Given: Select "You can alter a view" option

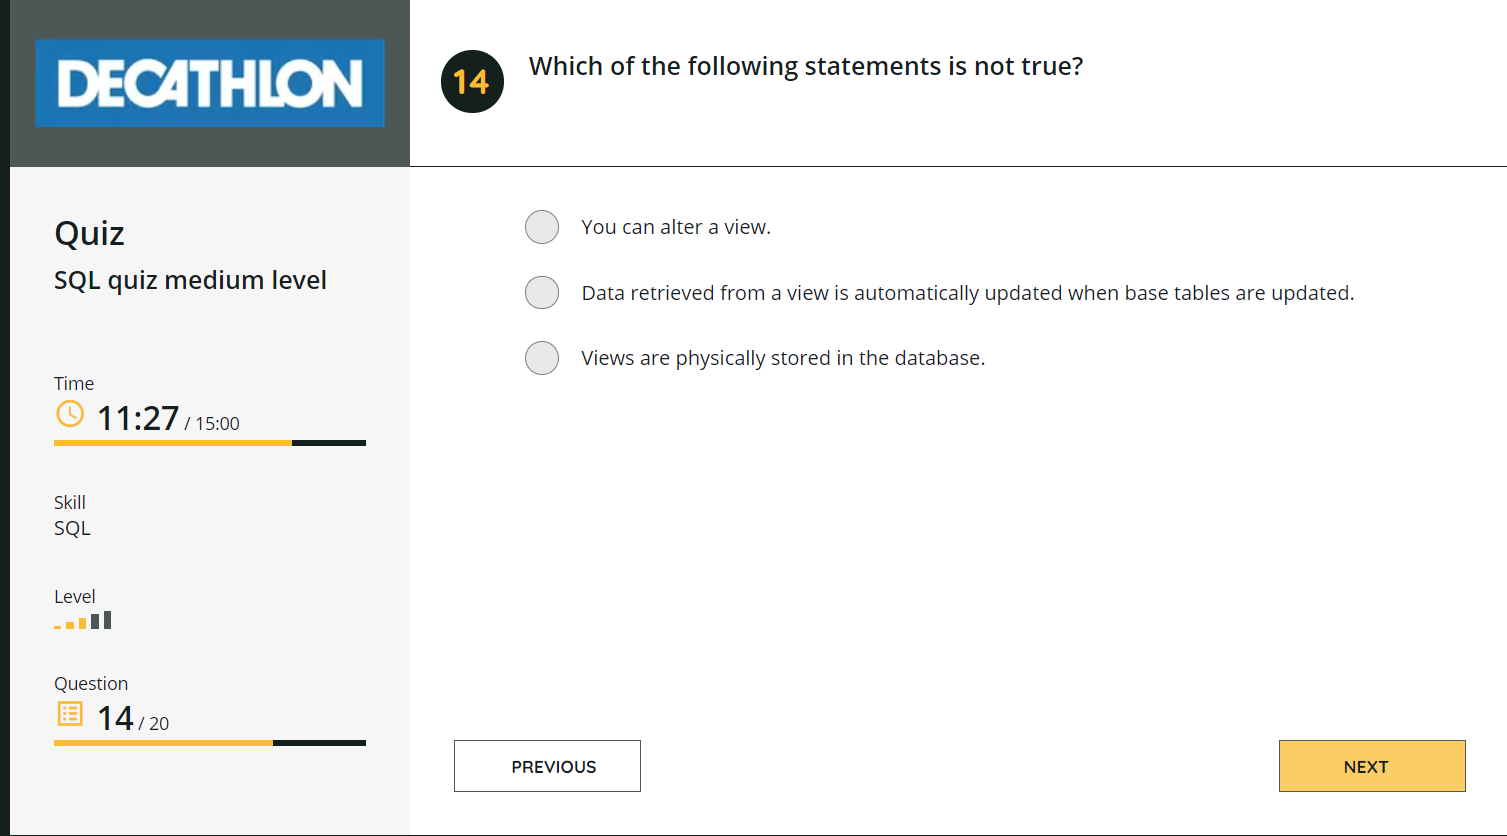Looking at the screenshot, I should pyautogui.click(x=542, y=227).
